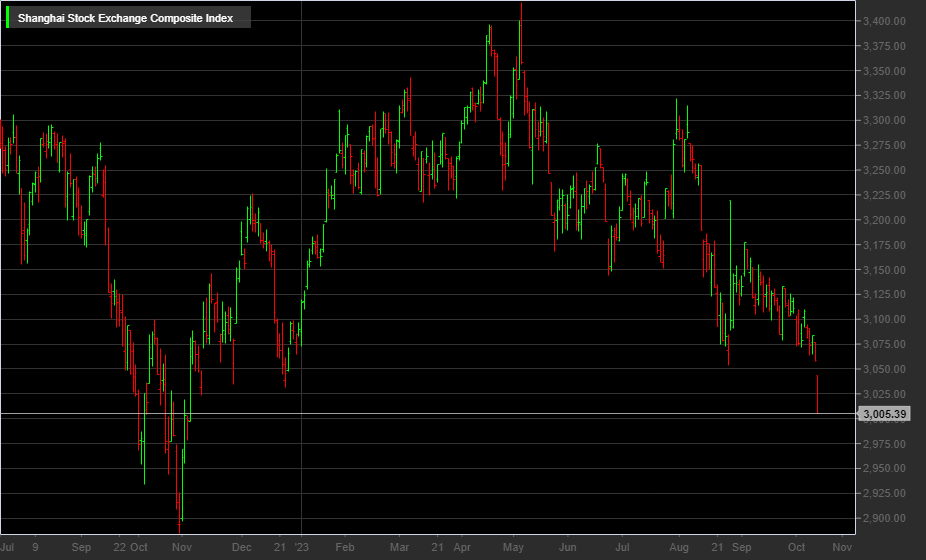Click the 3,150.00 price axis label
The height and width of the screenshot is (560, 926).
(884, 269)
